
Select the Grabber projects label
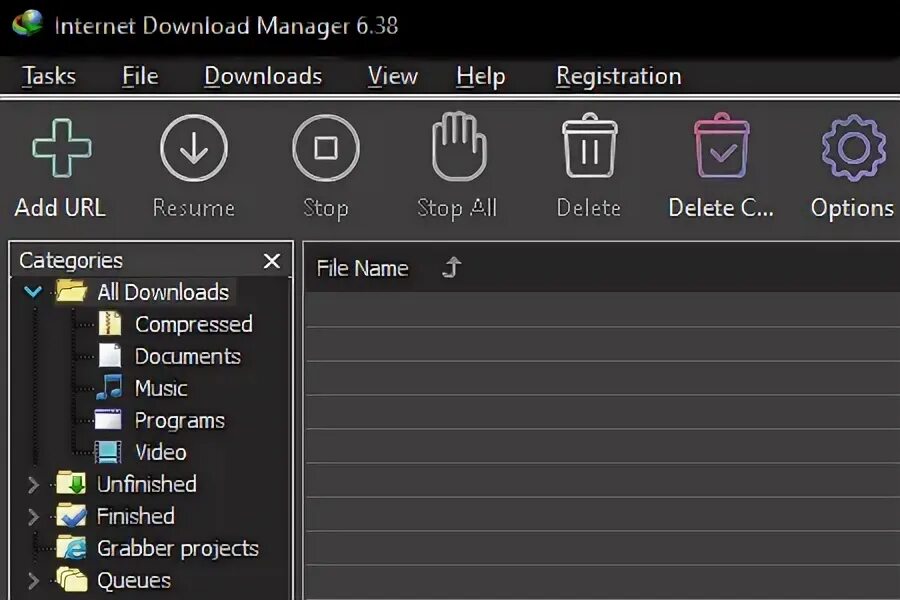(178, 549)
